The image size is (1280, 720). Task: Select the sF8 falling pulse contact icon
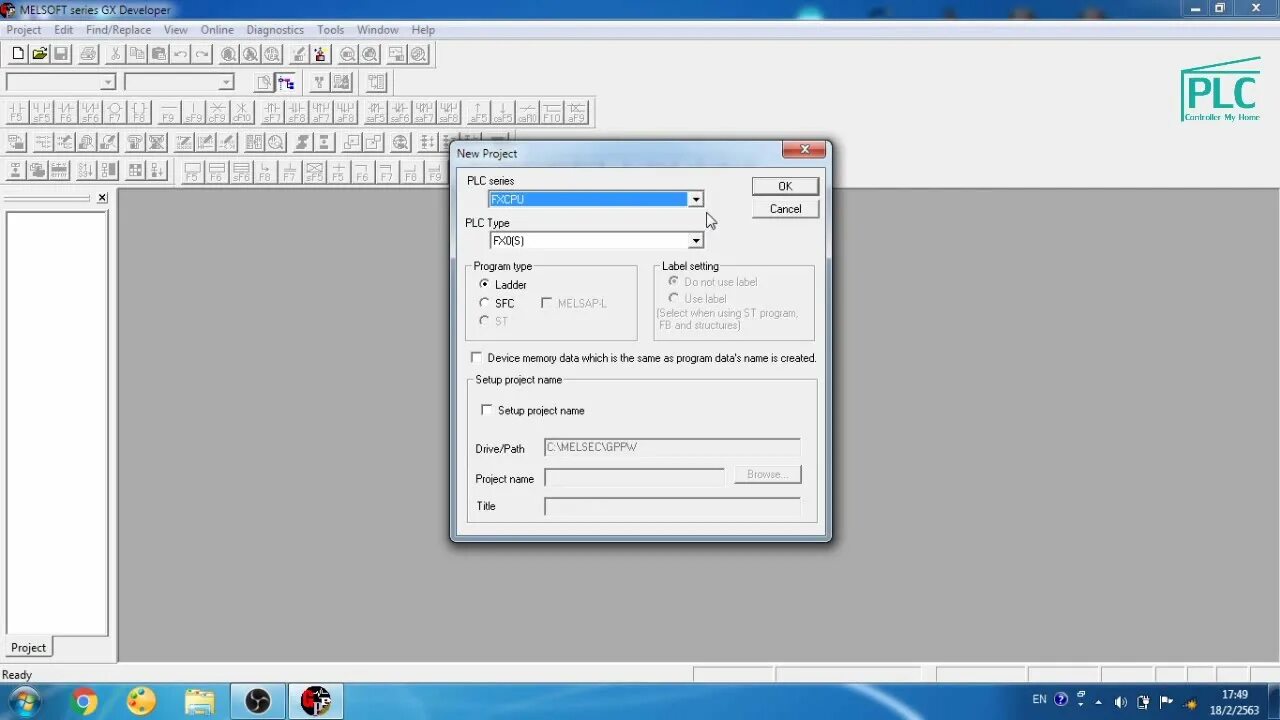click(296, 112)
